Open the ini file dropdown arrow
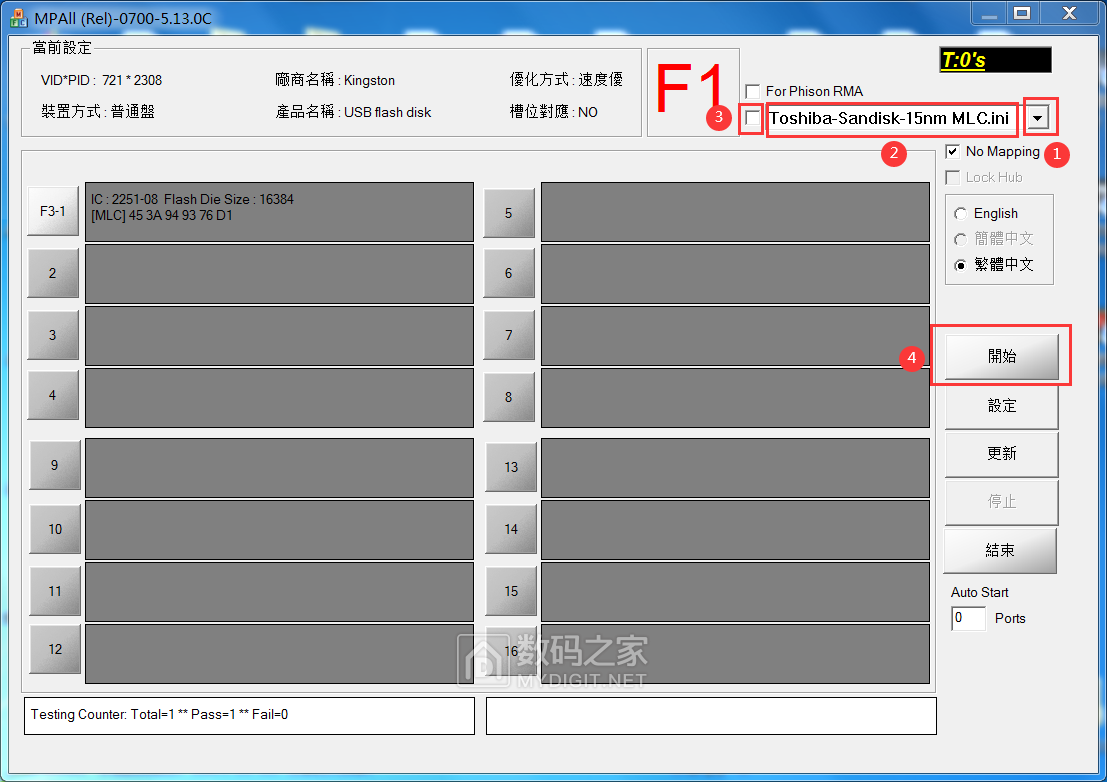This screenshot has width=1107, height=782. [x=1037, y=118]
